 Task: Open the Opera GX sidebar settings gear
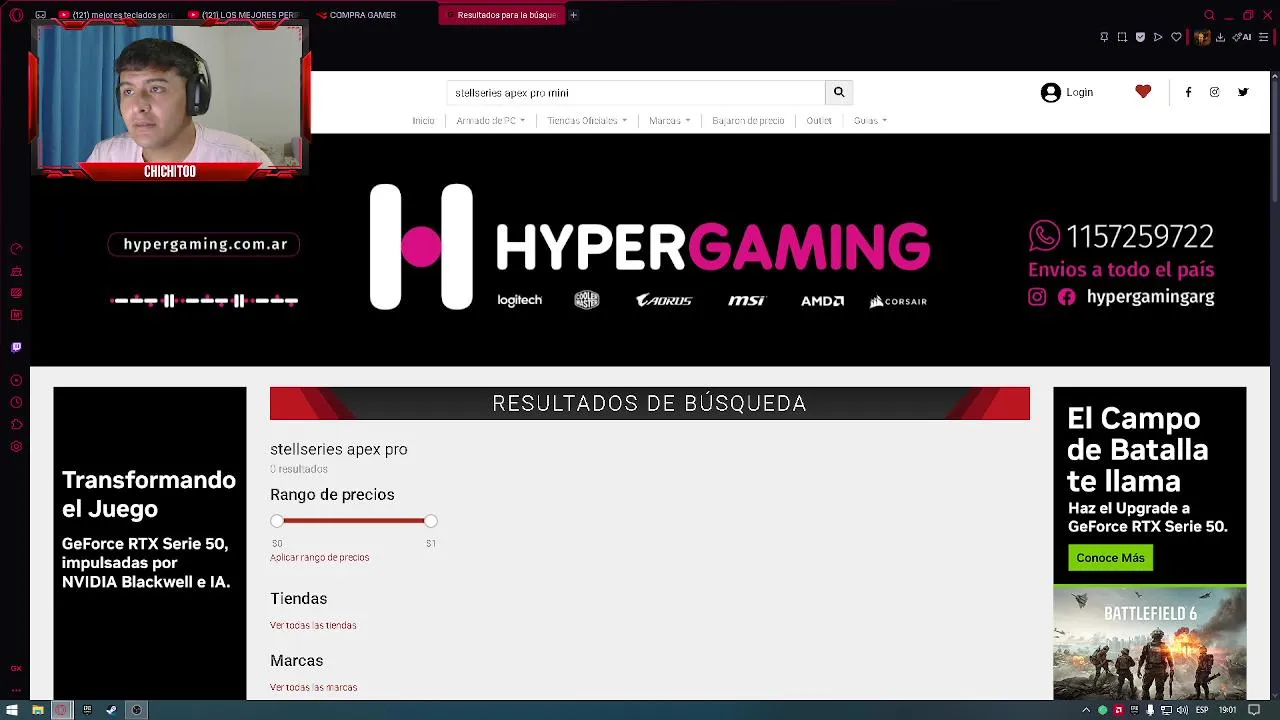[16, 446]
